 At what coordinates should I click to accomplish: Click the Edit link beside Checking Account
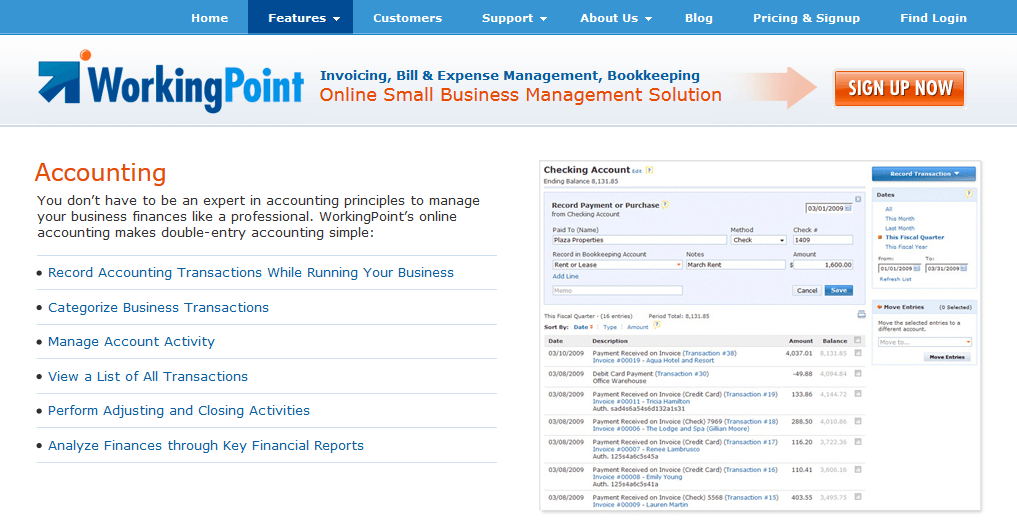(637, 171)
